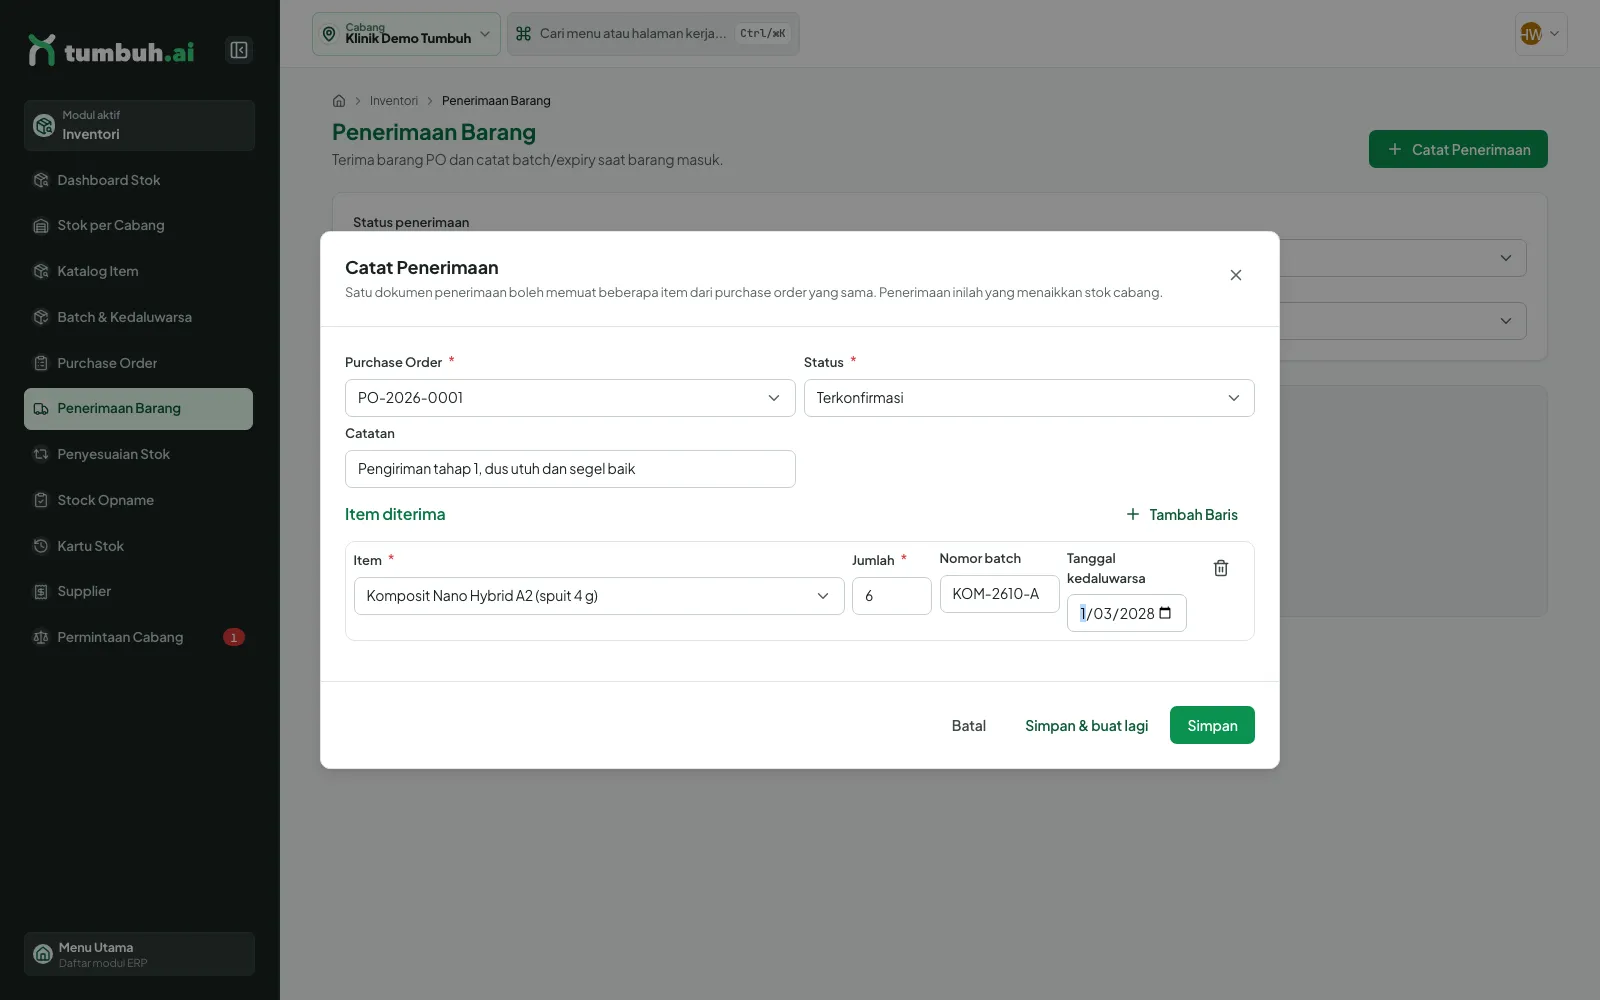1600x1000 pixels.
Task: Open the user avatar menu
Action: [1541, 34]
